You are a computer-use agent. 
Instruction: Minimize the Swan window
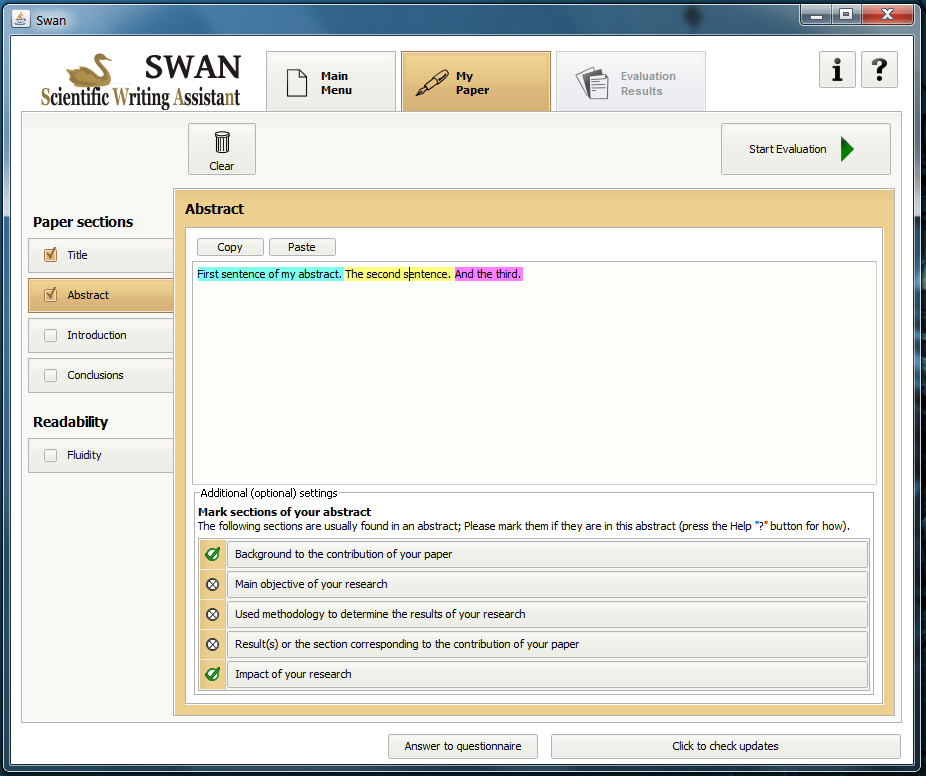click(x=817, y=15)
